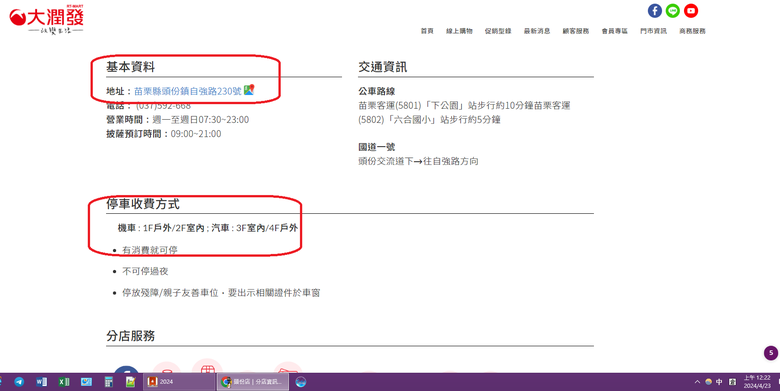Click the parking line 機車 : 1F戶外/2F室內

[161, 228]
